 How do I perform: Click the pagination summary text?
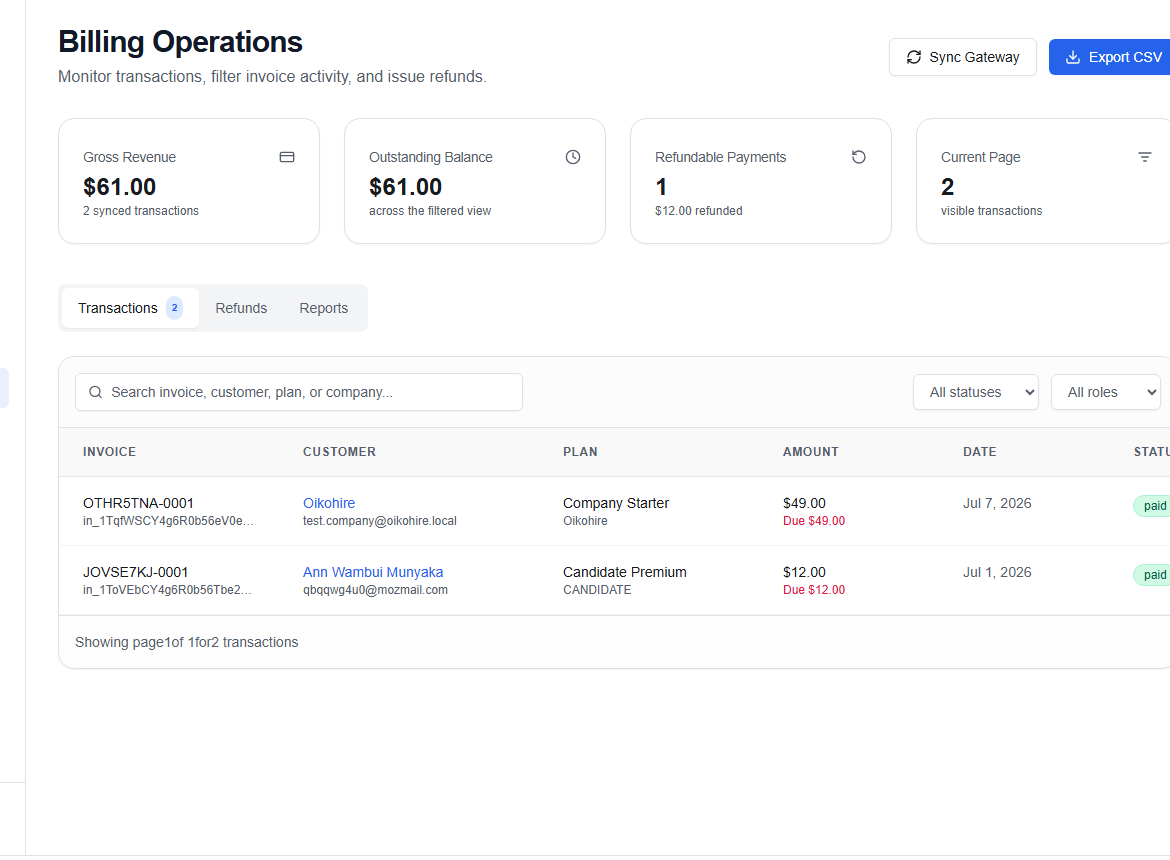pyautogui.click(x=187, y=642)
